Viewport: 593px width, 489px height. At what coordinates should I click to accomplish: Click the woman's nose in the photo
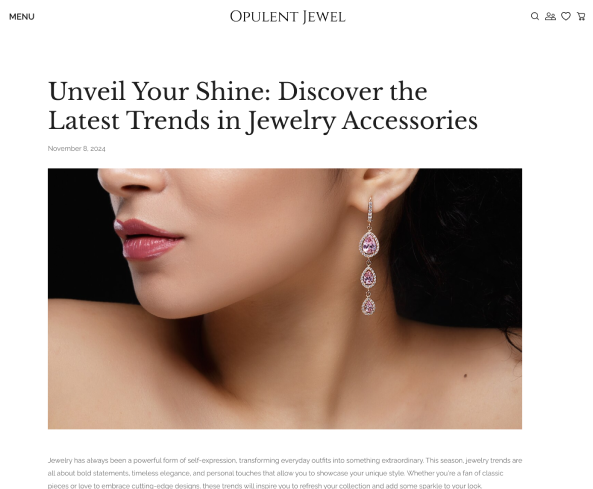pyautogui.click(x=132, y=182)
